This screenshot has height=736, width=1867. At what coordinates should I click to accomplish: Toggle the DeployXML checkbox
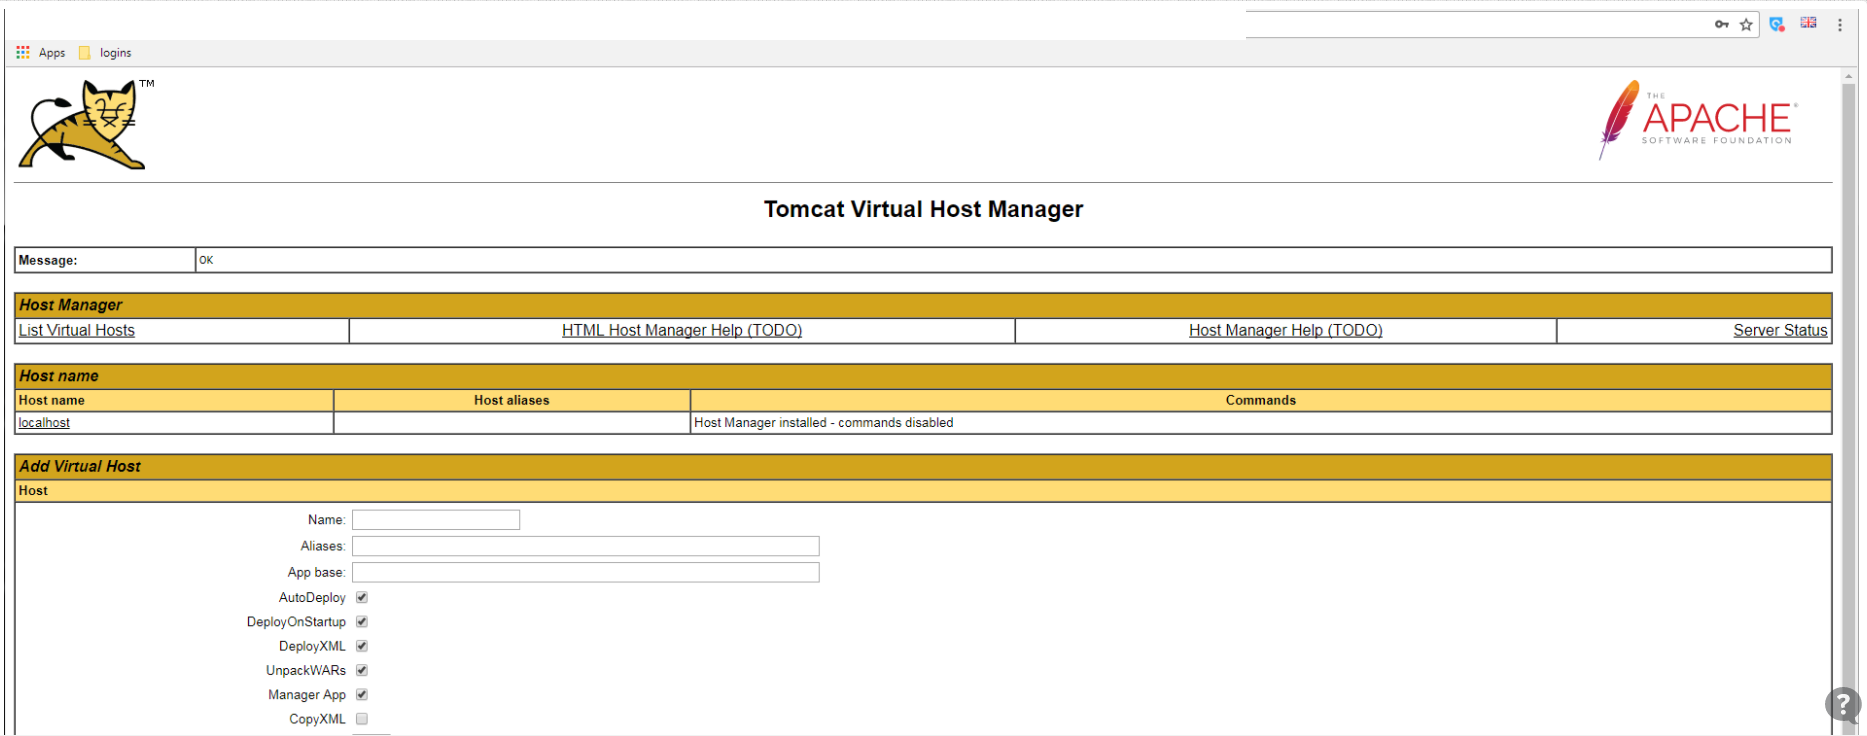click(362, 646)
